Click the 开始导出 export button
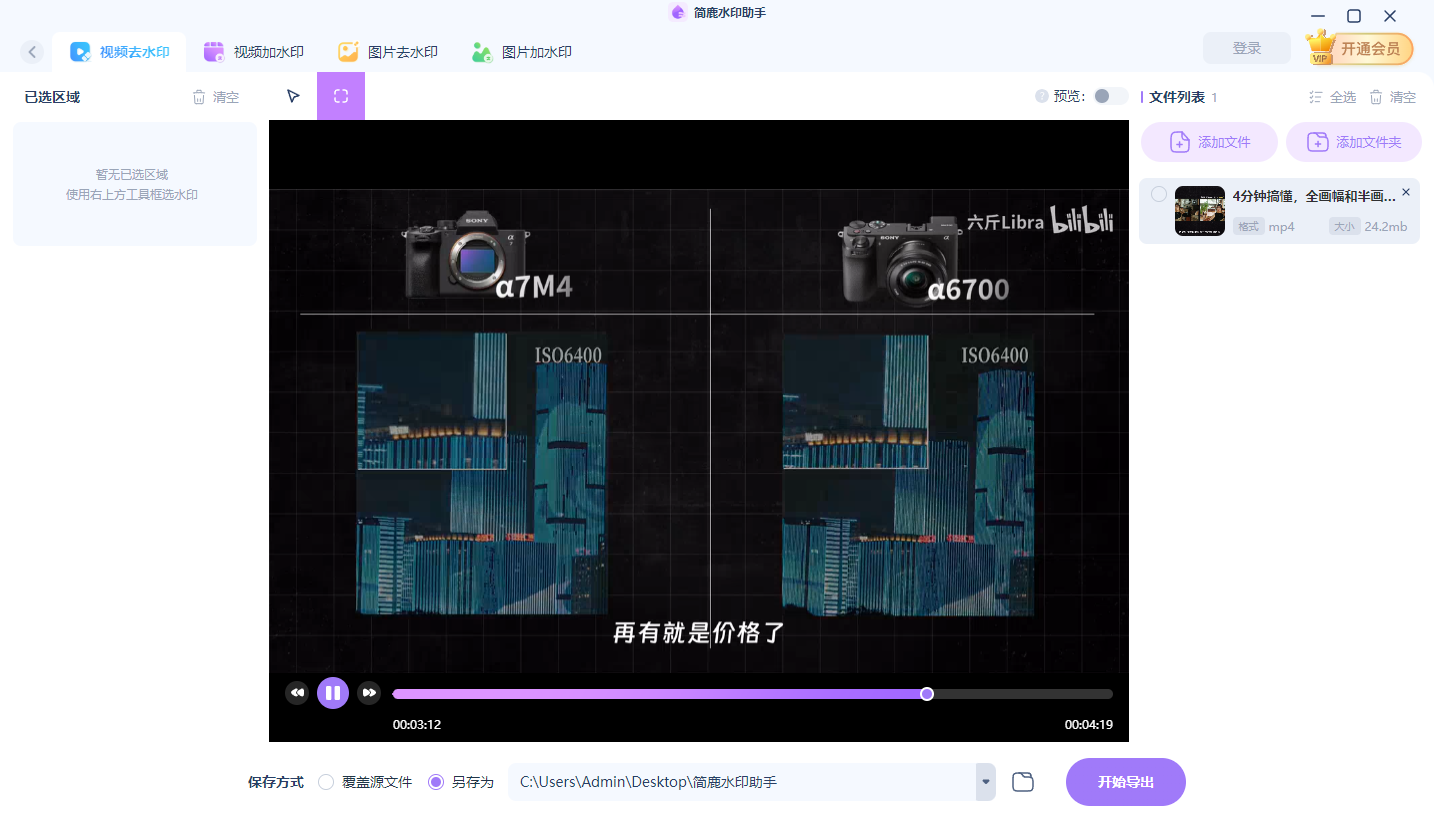This screenshot has height=822, width=1434. [1126, 782]
